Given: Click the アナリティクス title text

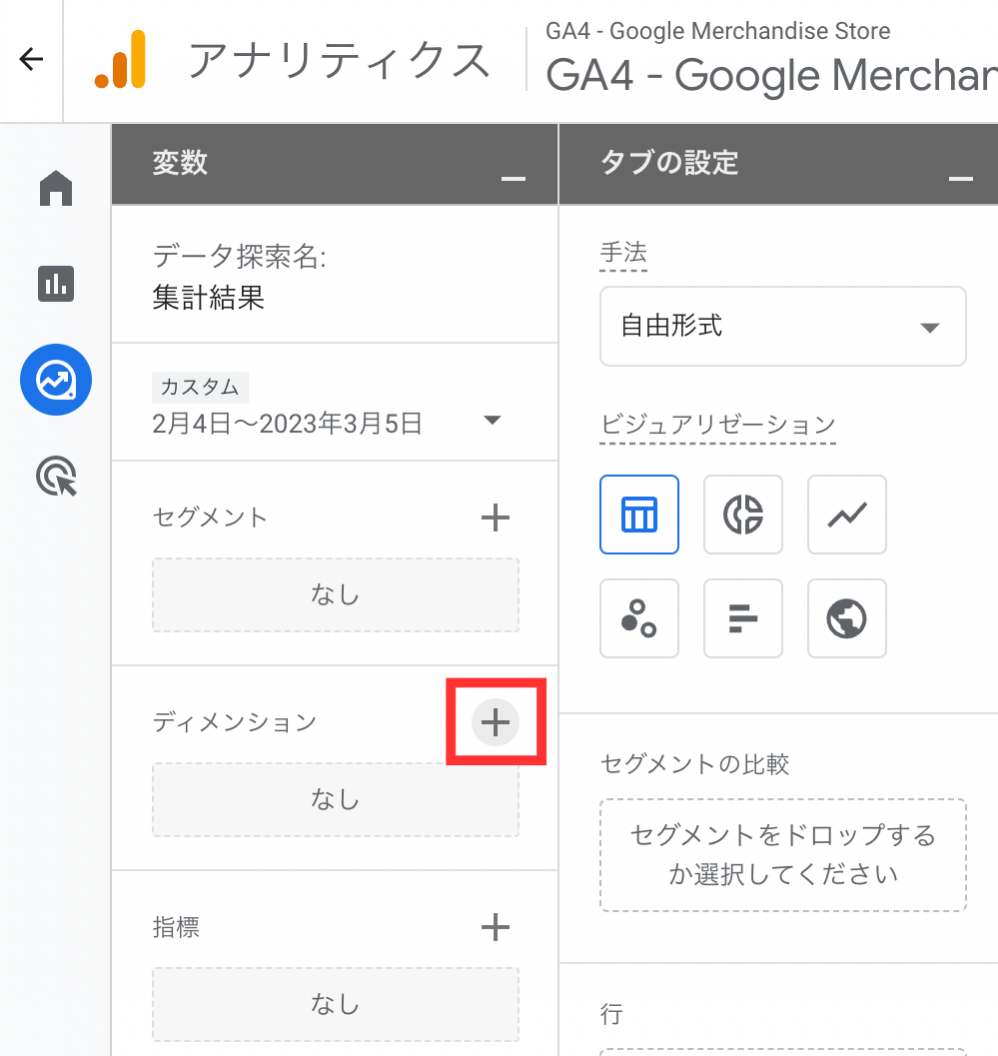Looking at the screenshot, I should pos(339,59).
